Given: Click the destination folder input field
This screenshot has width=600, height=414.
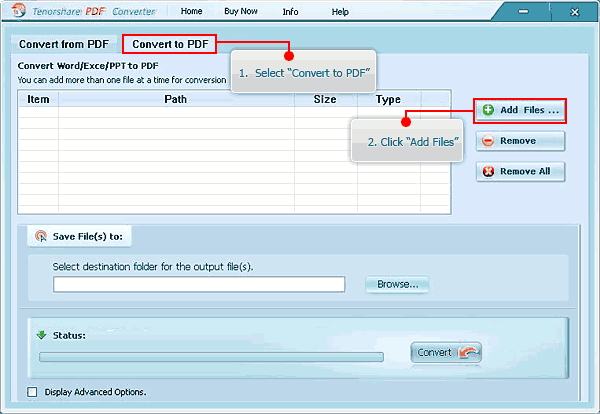Looking at the screenshot, I should (x=199, y=284).
